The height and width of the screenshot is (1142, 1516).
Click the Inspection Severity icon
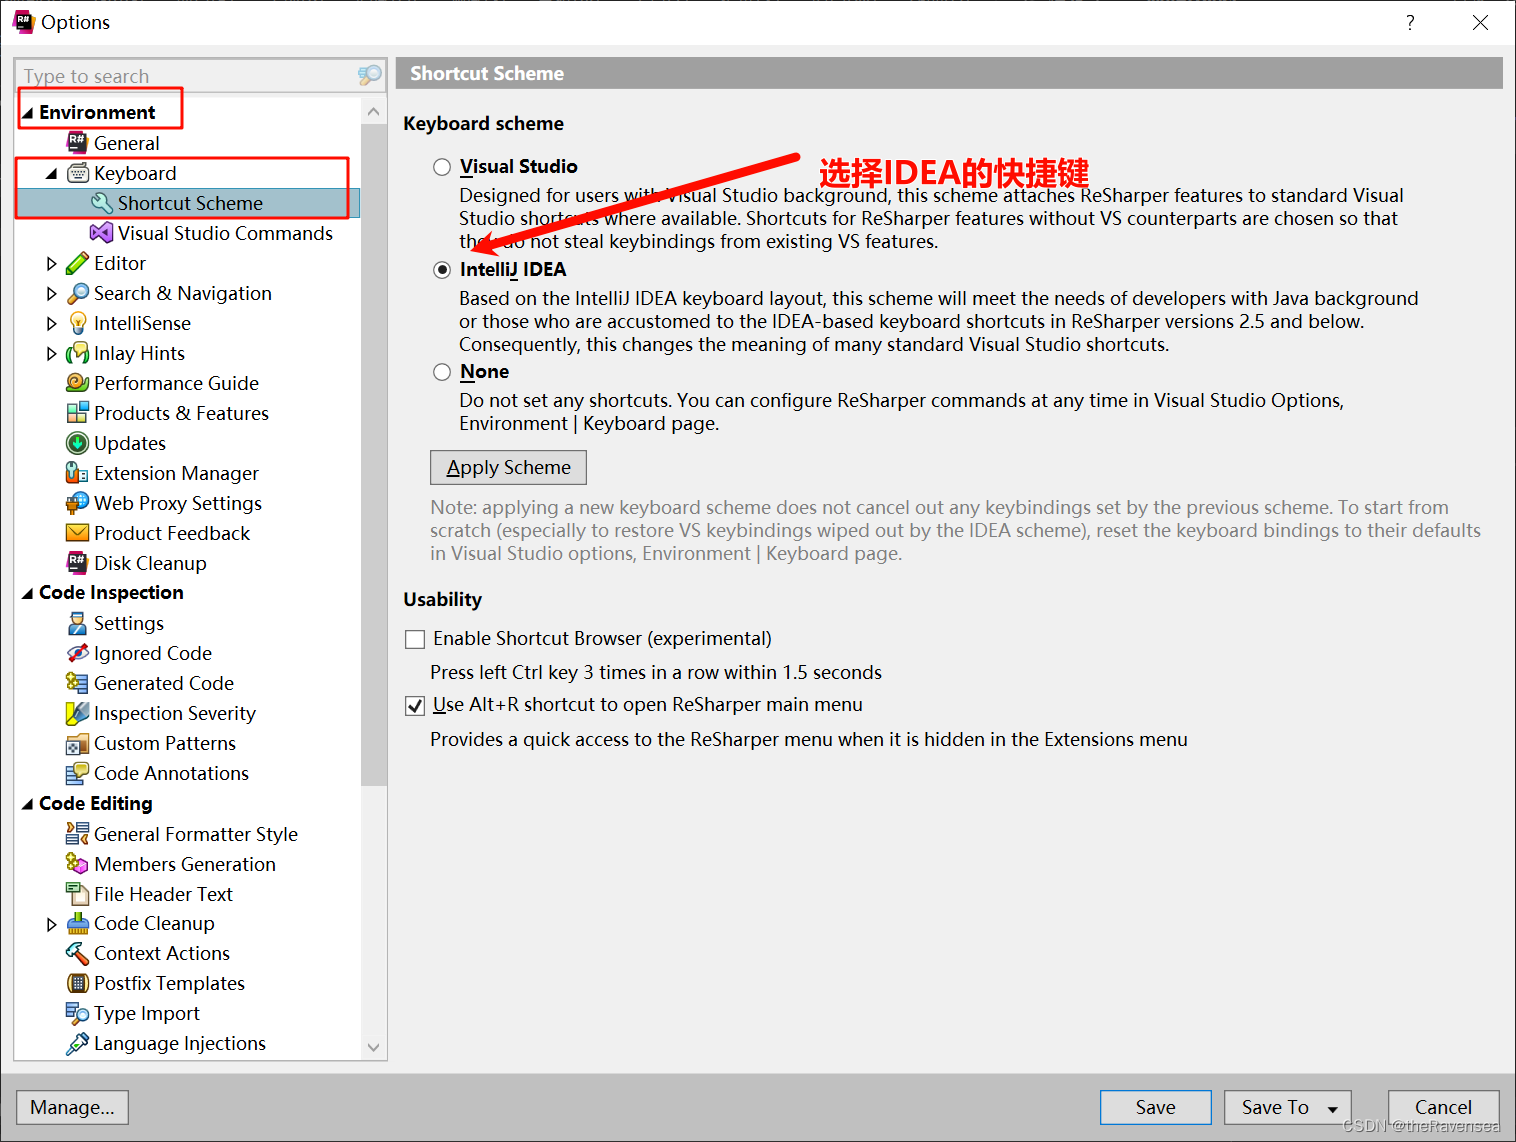pos(77,713)
